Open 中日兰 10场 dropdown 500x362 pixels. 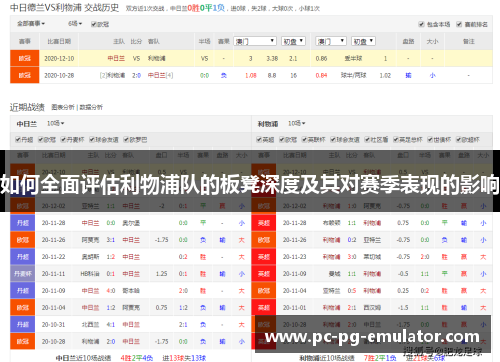point(55,123)
